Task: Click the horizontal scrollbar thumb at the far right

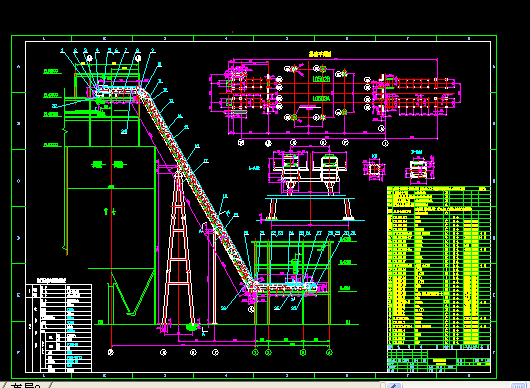Action: (517, 385)
